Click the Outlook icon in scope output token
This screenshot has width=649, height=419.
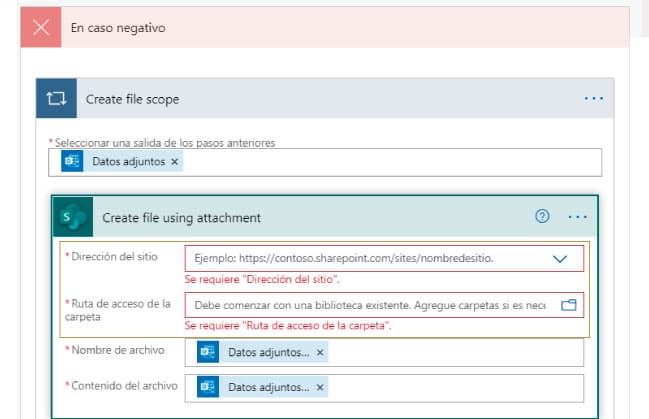pyautogui.click(x=72, y=162)
